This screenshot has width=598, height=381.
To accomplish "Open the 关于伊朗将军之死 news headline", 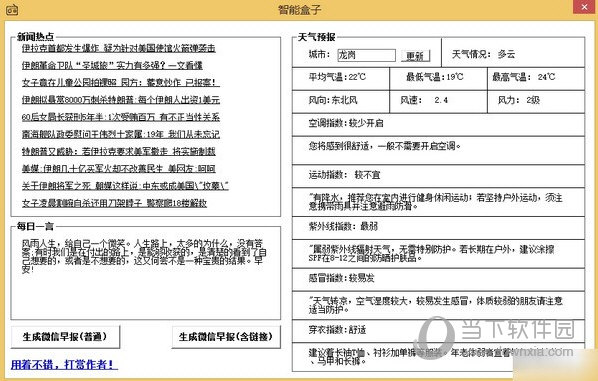I will (125, 186).
